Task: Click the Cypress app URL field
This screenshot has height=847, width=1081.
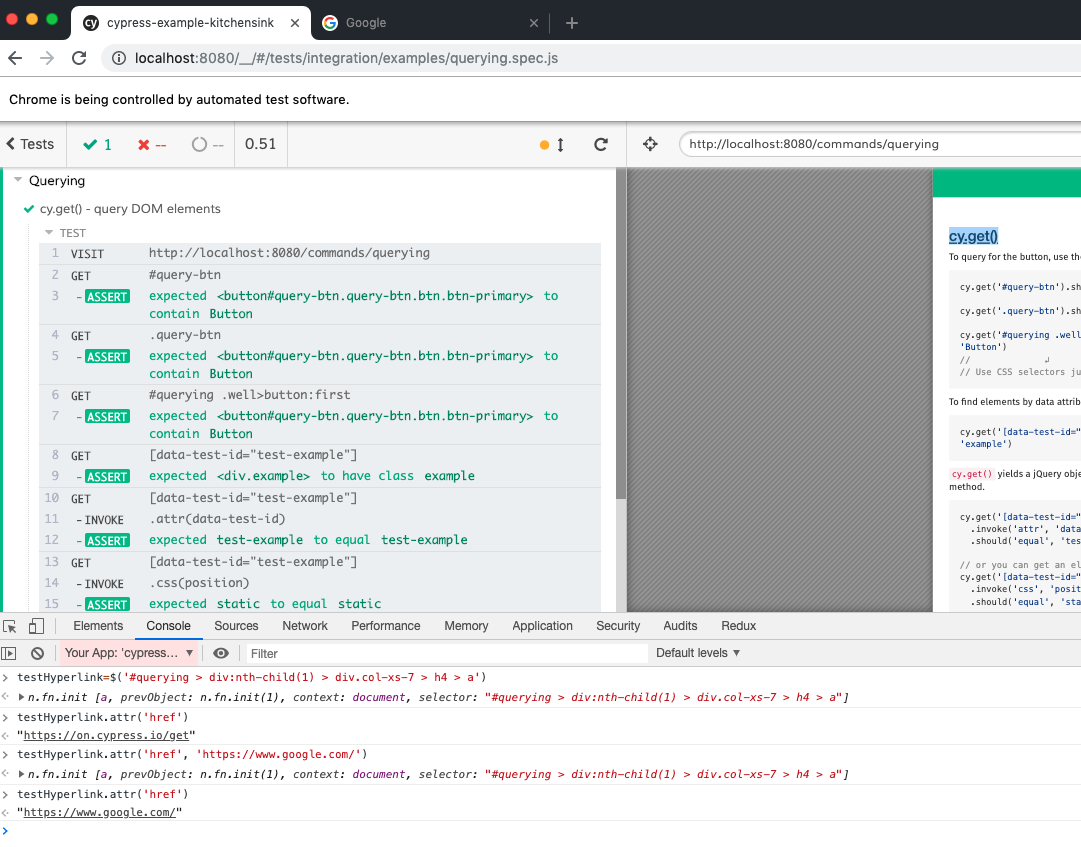Action: tap(880, 144)
